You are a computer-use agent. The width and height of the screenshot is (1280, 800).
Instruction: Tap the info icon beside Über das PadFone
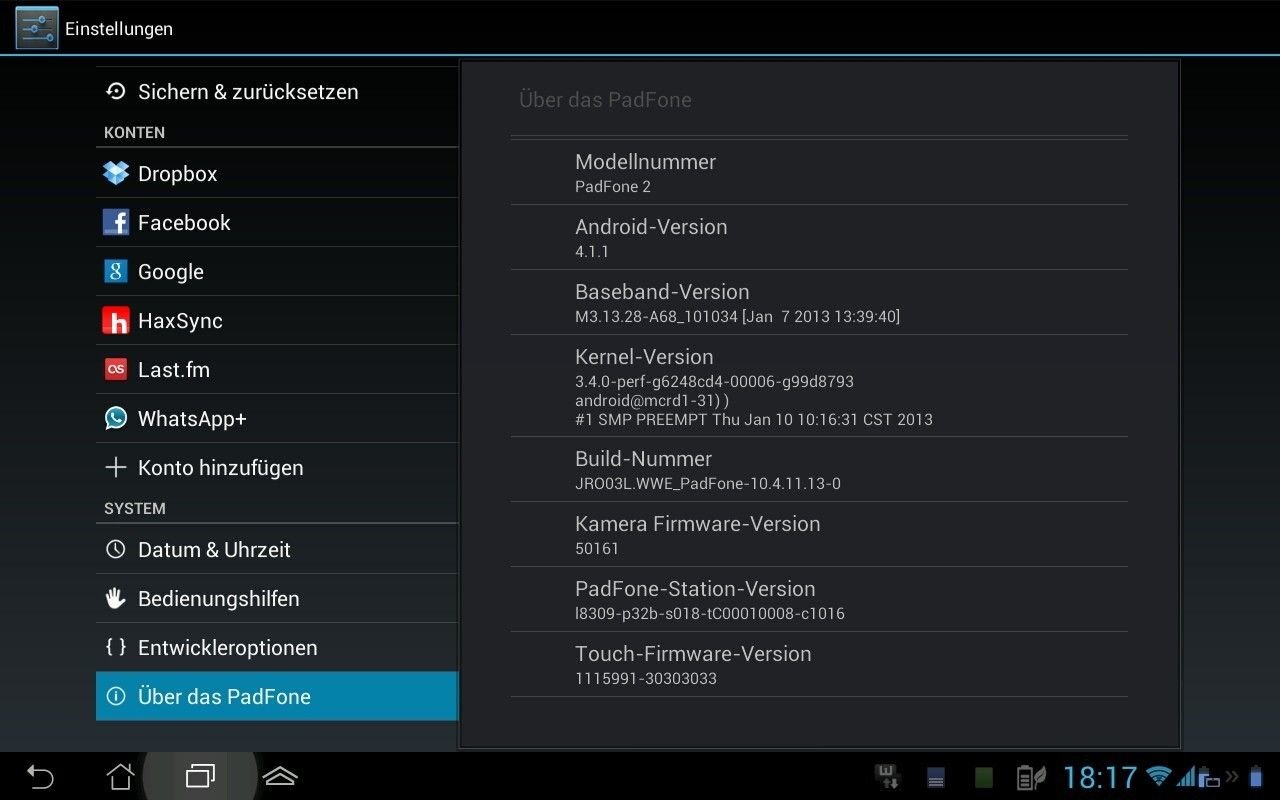pos(116,696)
